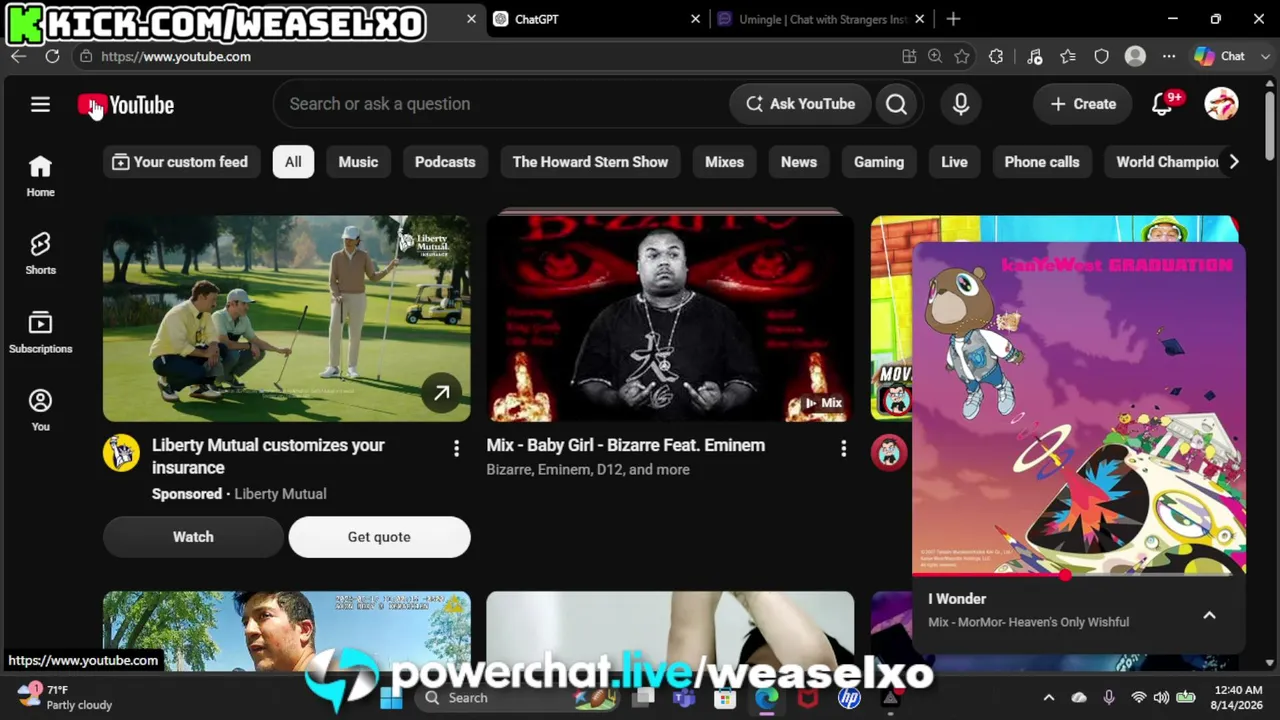This screenshot has width=1280, height=720.
Task: Seek using the miniplayer progress bar
Action: point(1079,575)
